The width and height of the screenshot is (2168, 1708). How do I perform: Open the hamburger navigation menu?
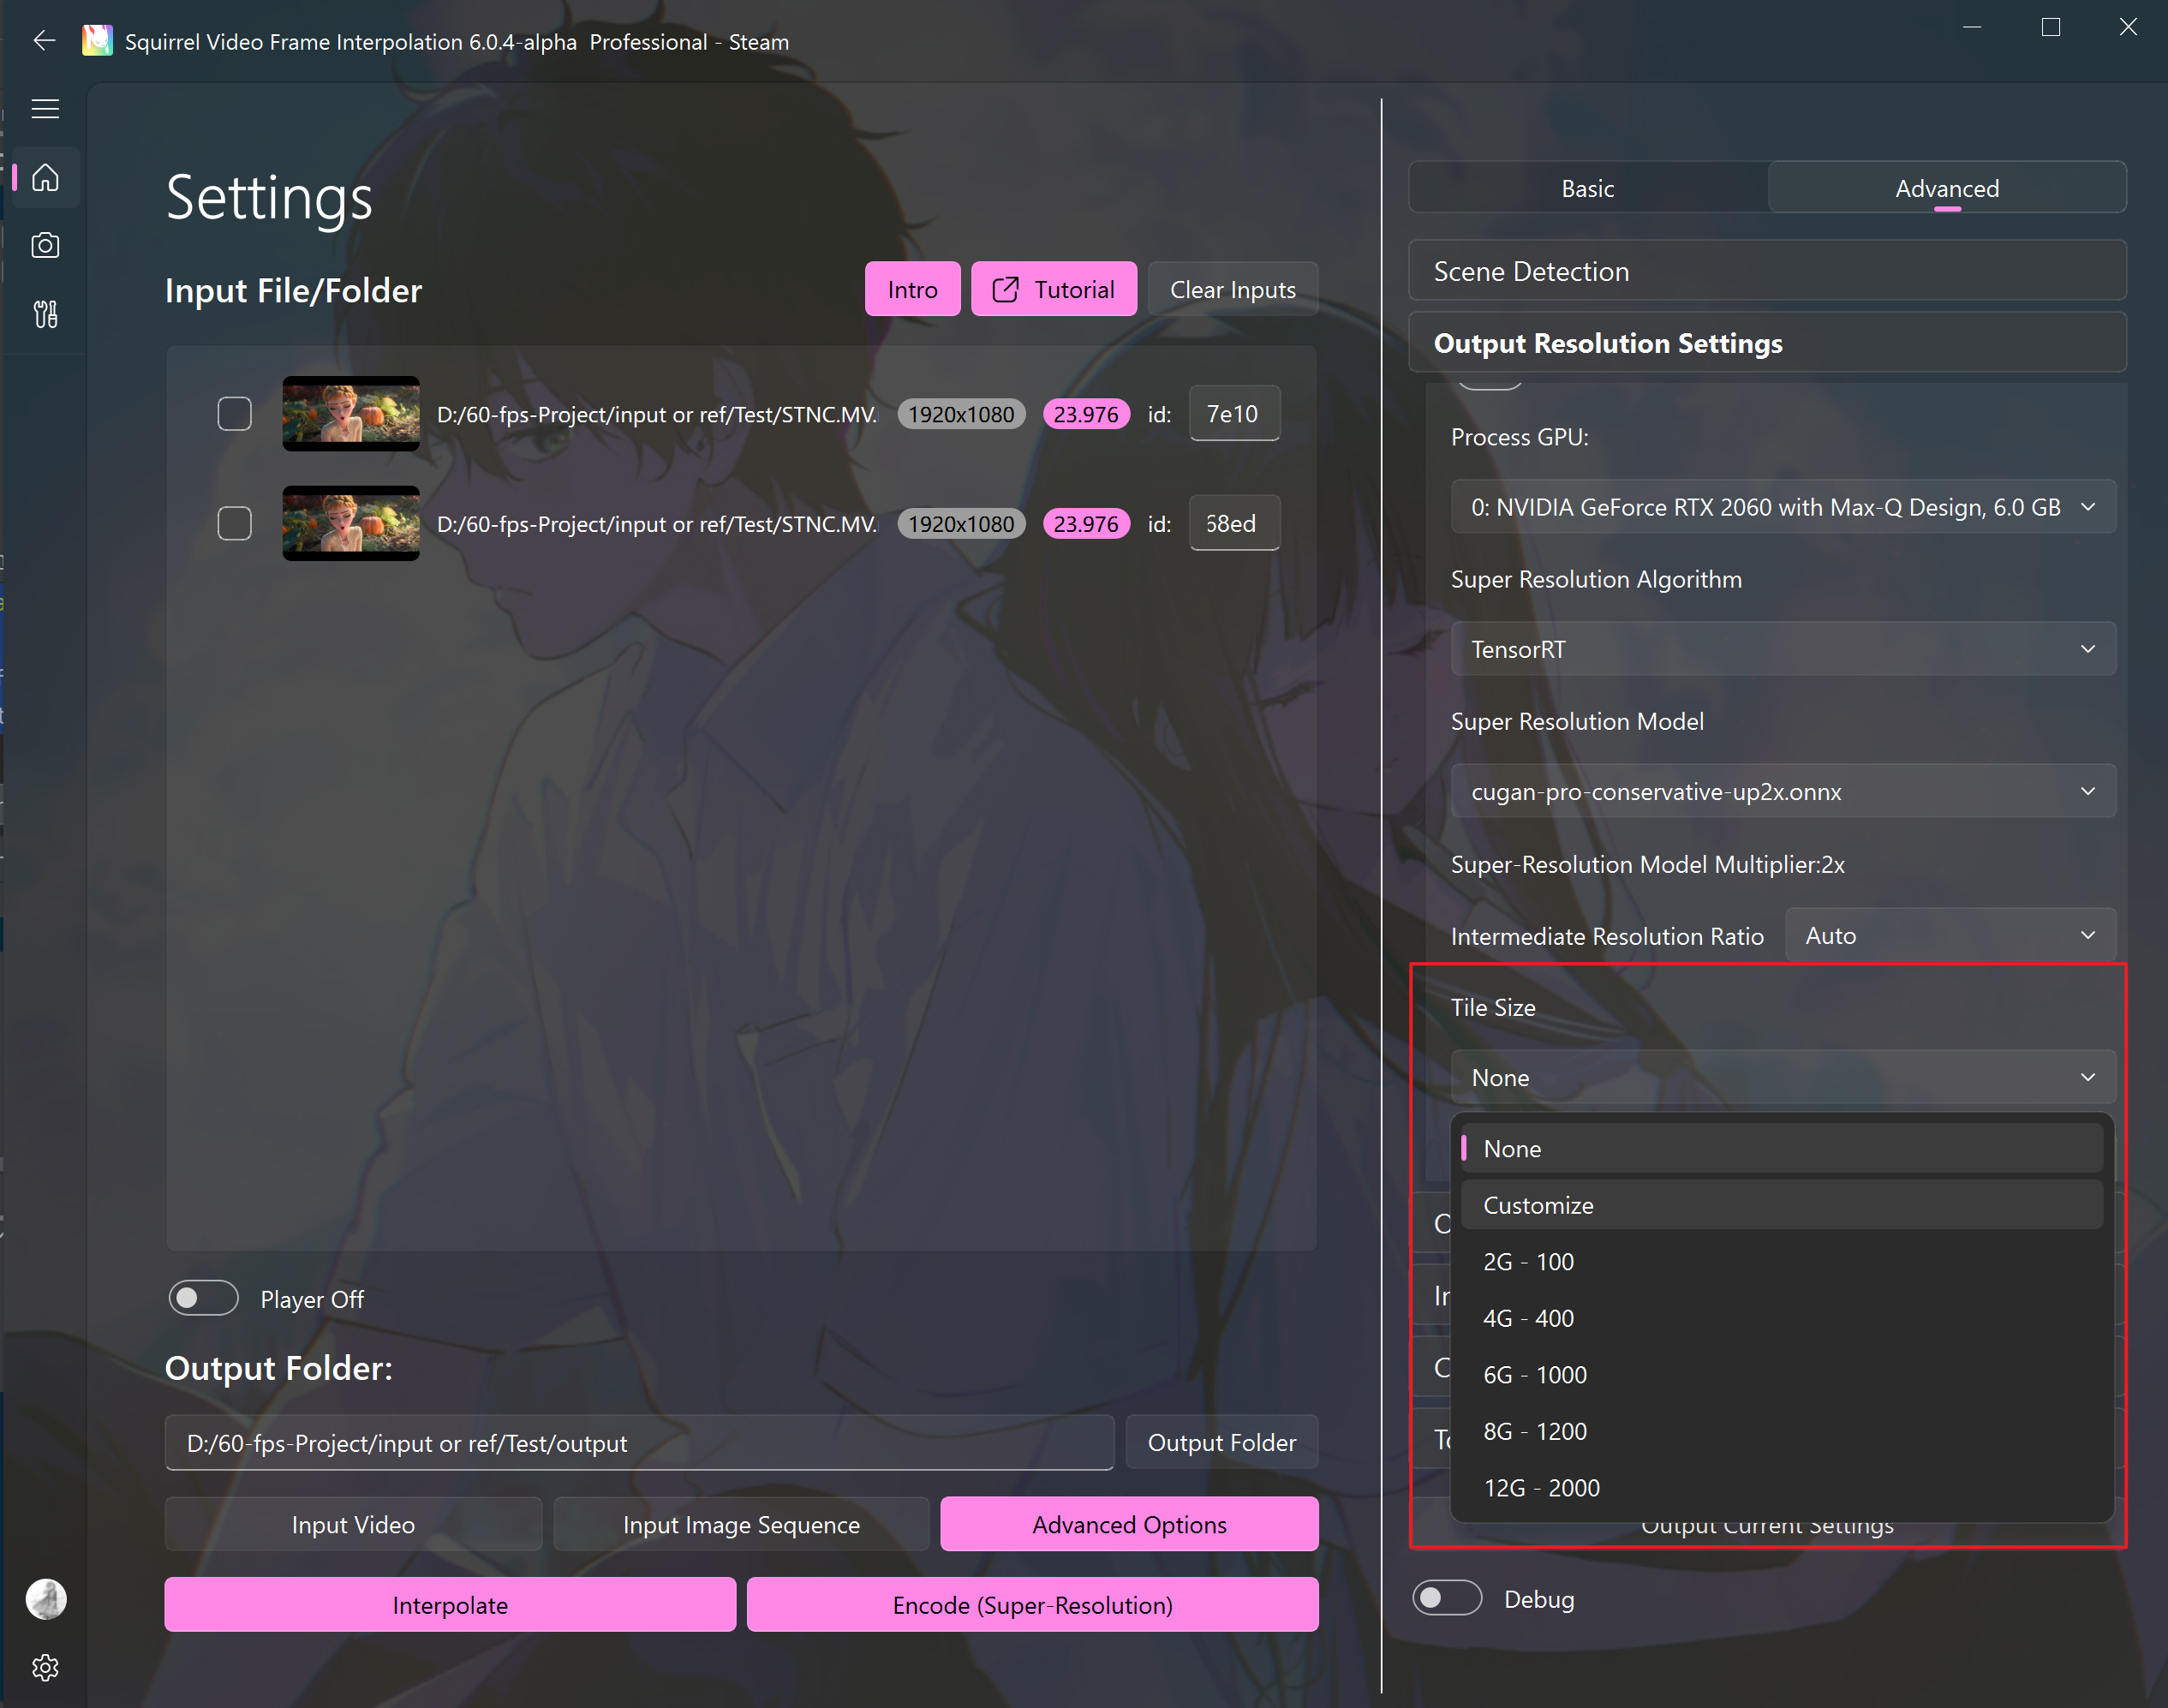[x=45, y=108]
